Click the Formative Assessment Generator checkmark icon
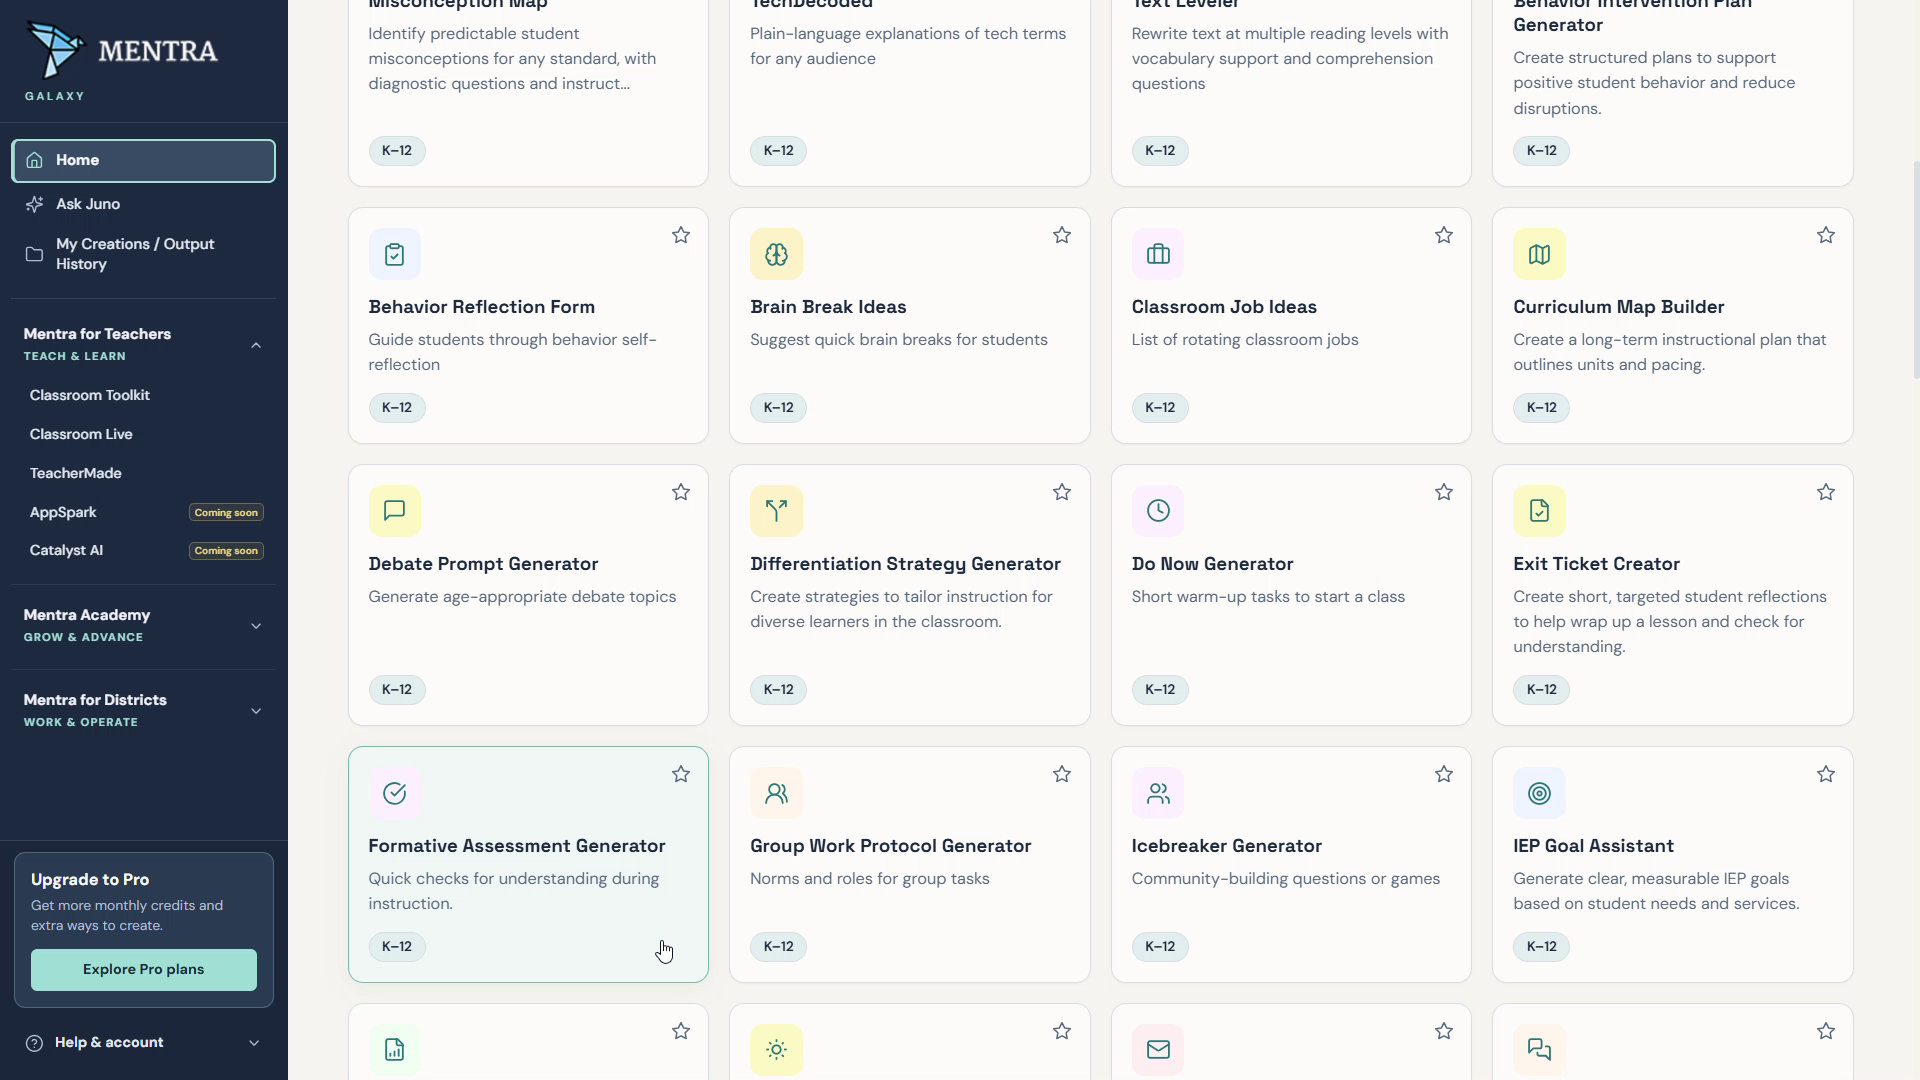The height and width of the screenshot is (1080, 1920). pos(395,793)
